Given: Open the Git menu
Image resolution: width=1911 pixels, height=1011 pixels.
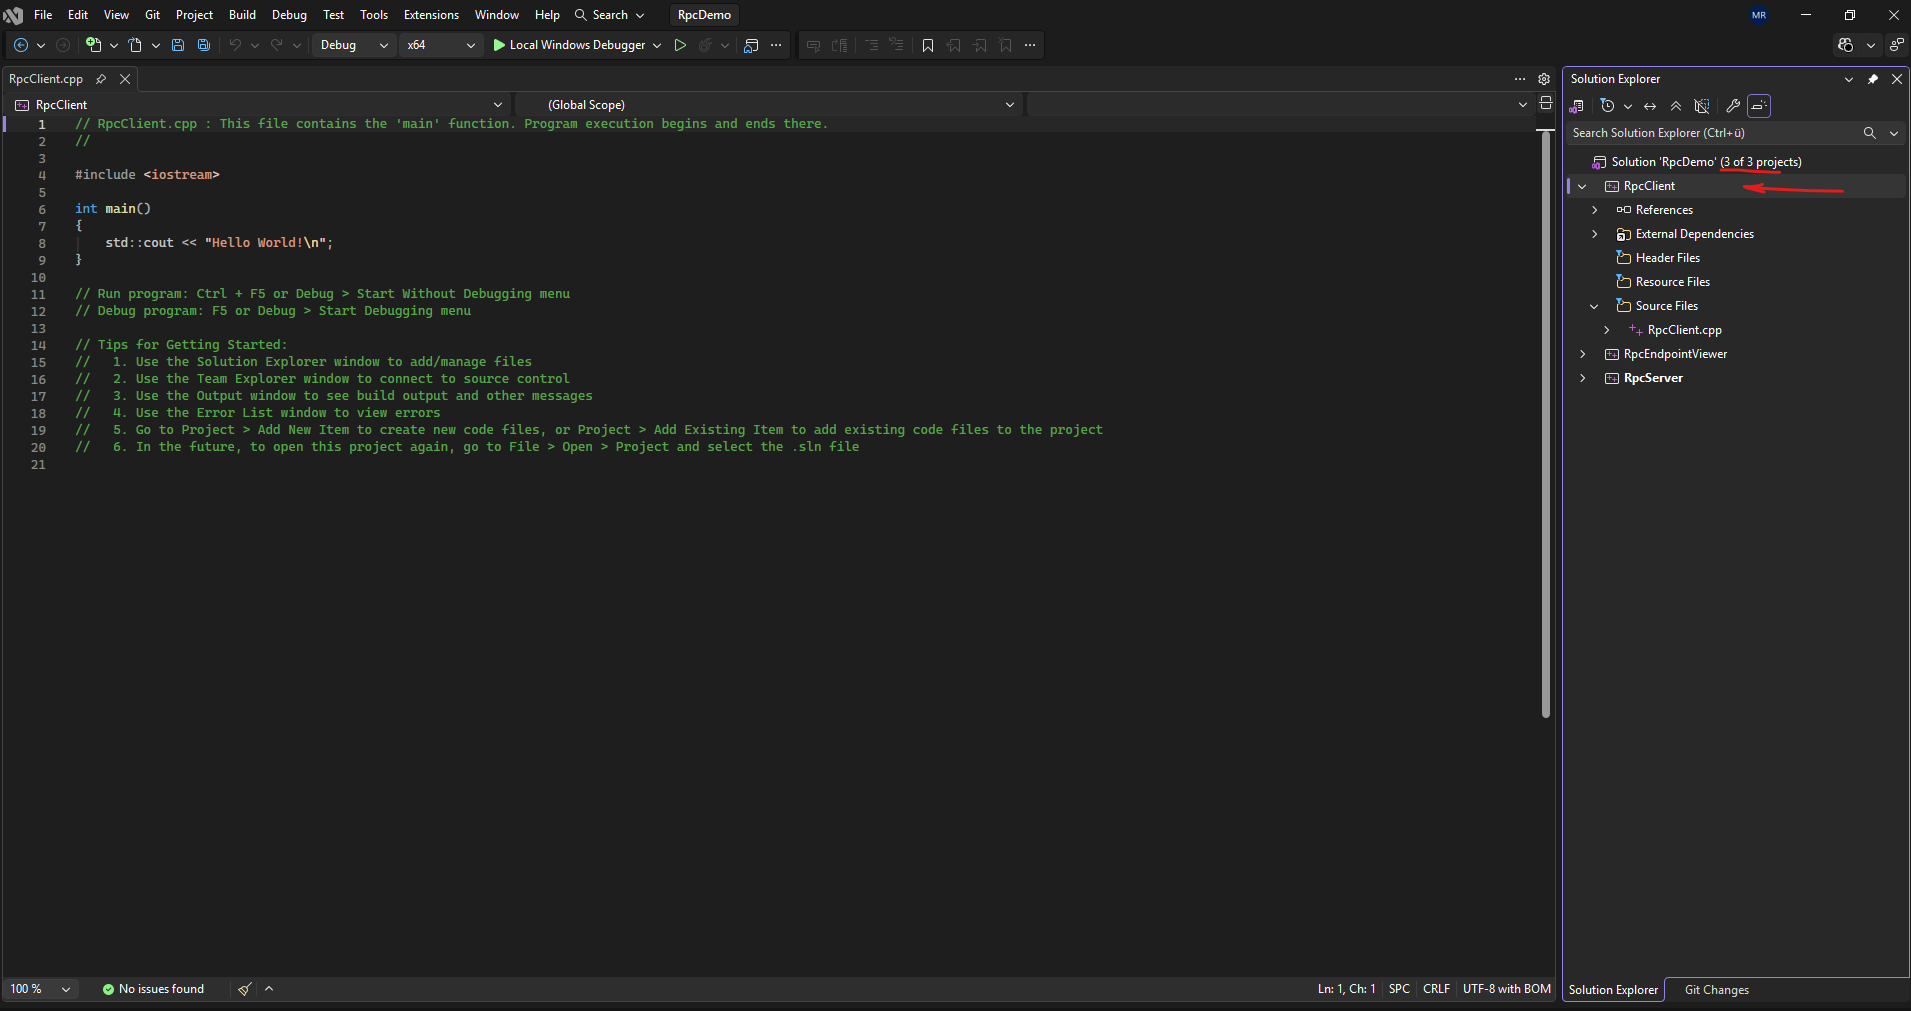Looking at the screenshot, I should [x=152, y=15].
